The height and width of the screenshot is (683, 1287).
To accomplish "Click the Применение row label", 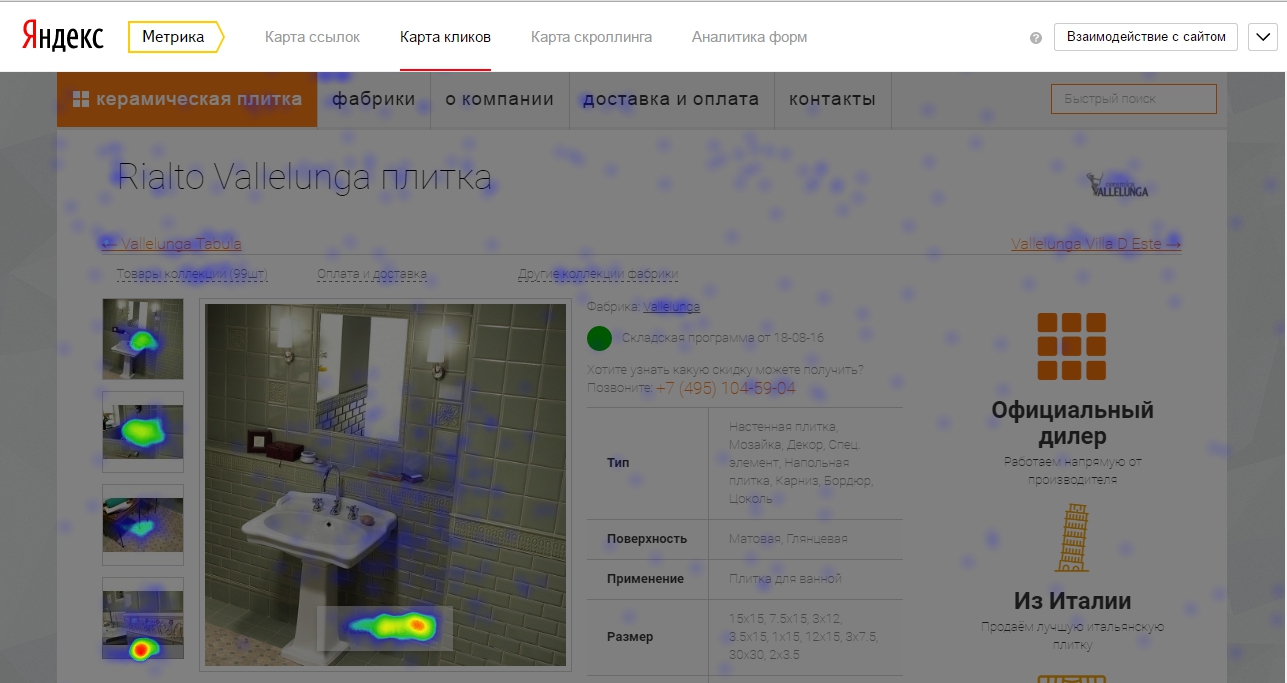I will click(645, 579).
